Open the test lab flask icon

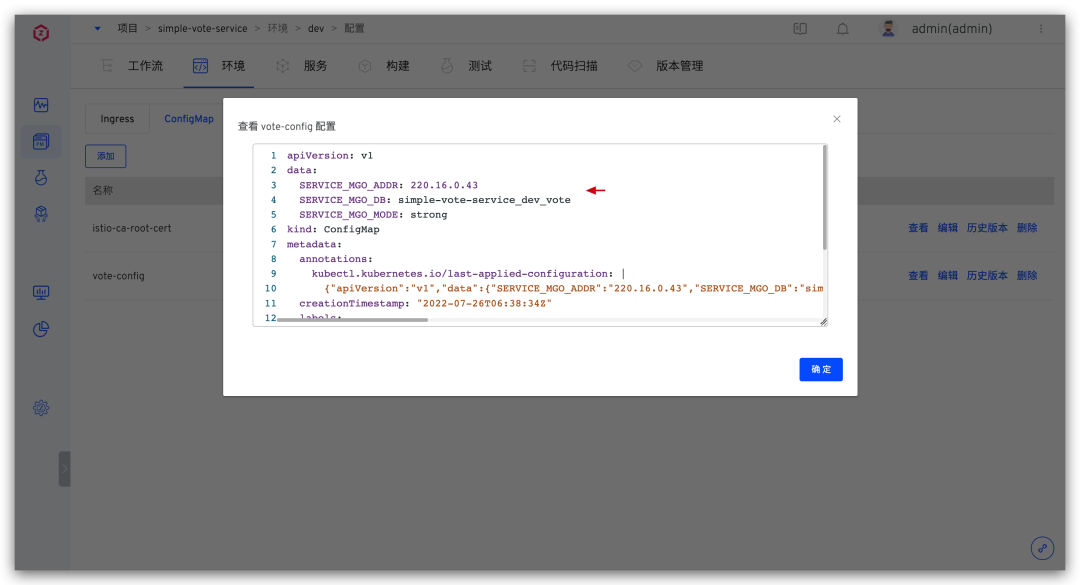[40, 176]
